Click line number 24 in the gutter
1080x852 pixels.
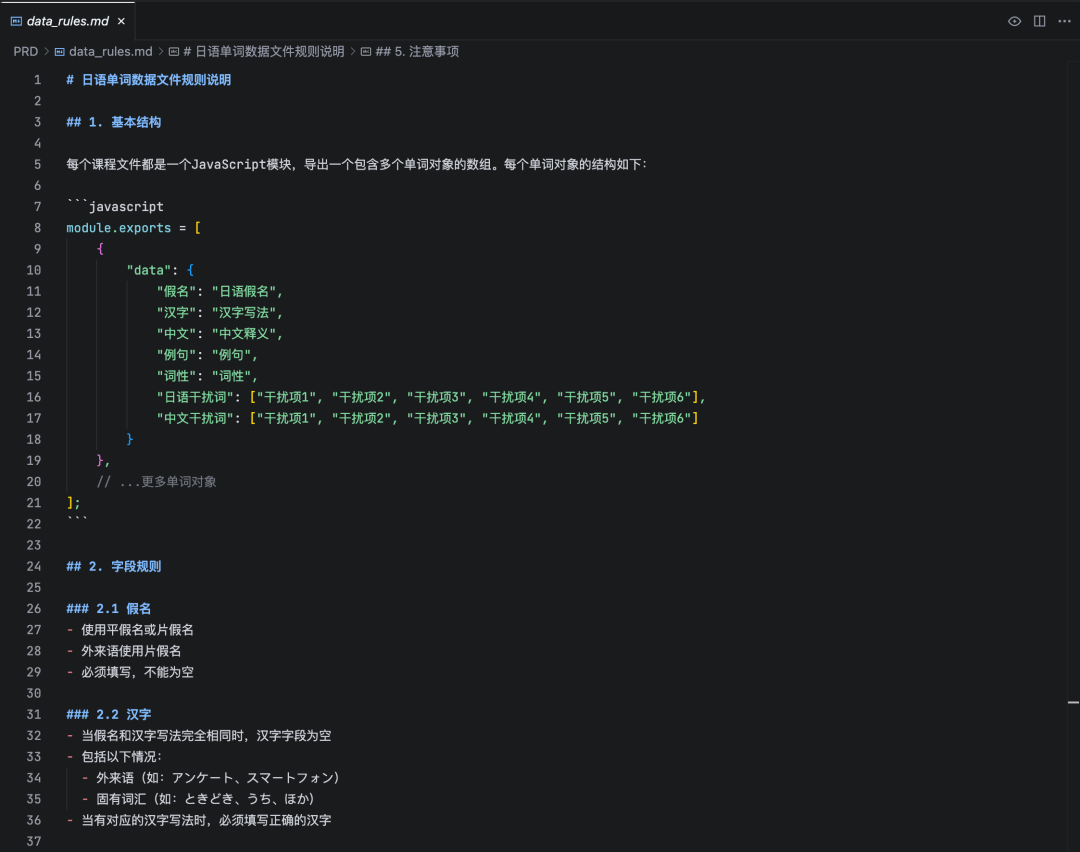[x=34, y=566]
